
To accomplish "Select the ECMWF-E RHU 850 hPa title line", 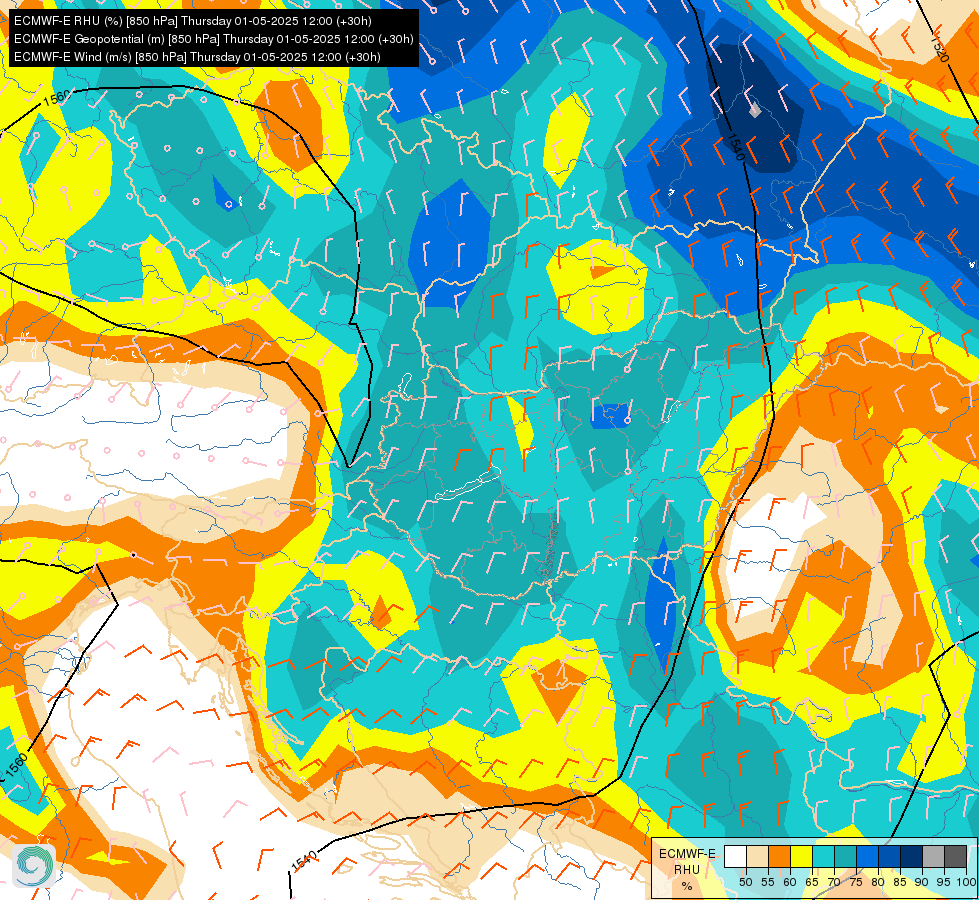I will 193,21.
